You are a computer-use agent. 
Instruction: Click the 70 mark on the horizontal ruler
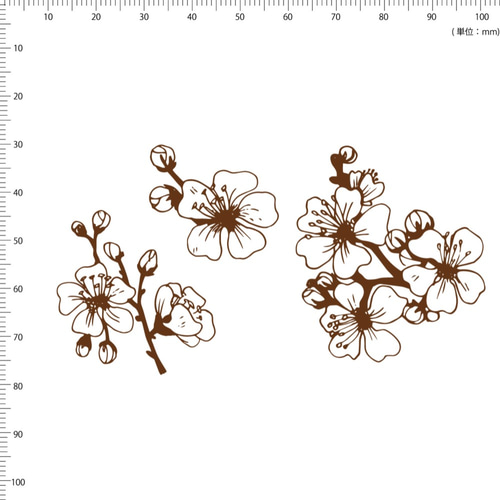point(336,17)
